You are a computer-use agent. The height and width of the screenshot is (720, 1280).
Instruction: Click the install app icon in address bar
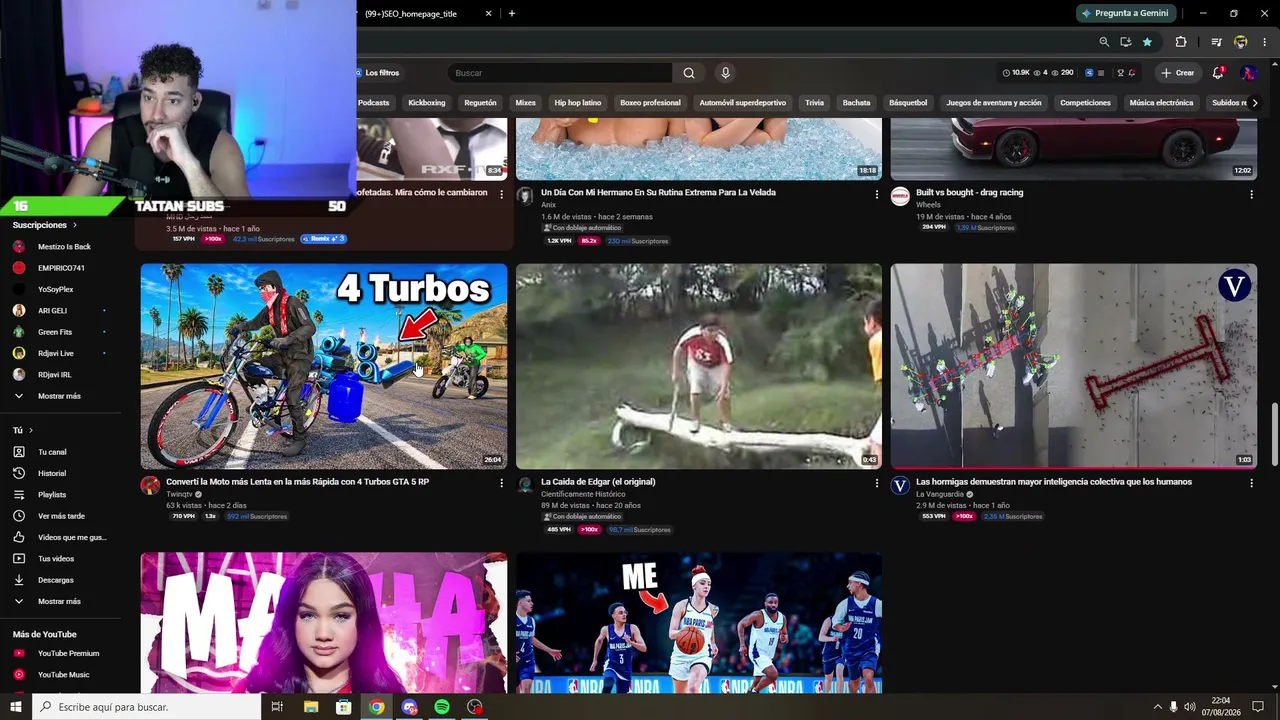(1126, 42)
